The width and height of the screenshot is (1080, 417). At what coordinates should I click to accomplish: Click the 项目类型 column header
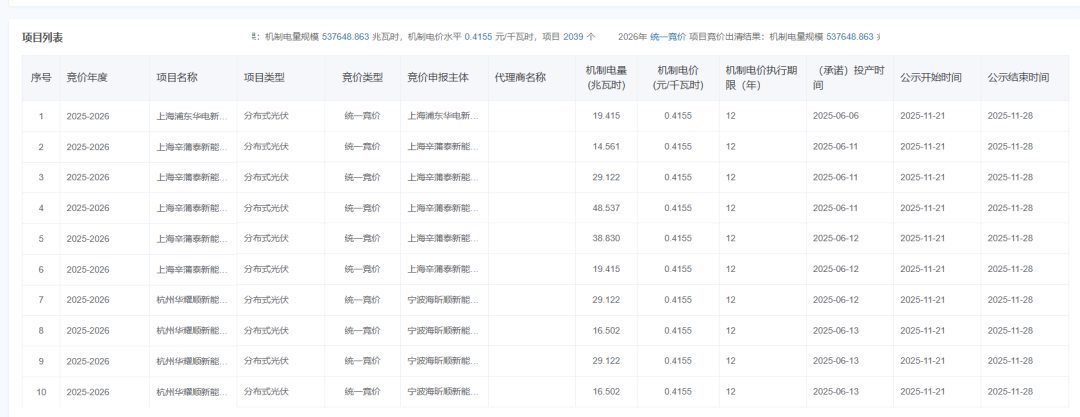[264, 78]
